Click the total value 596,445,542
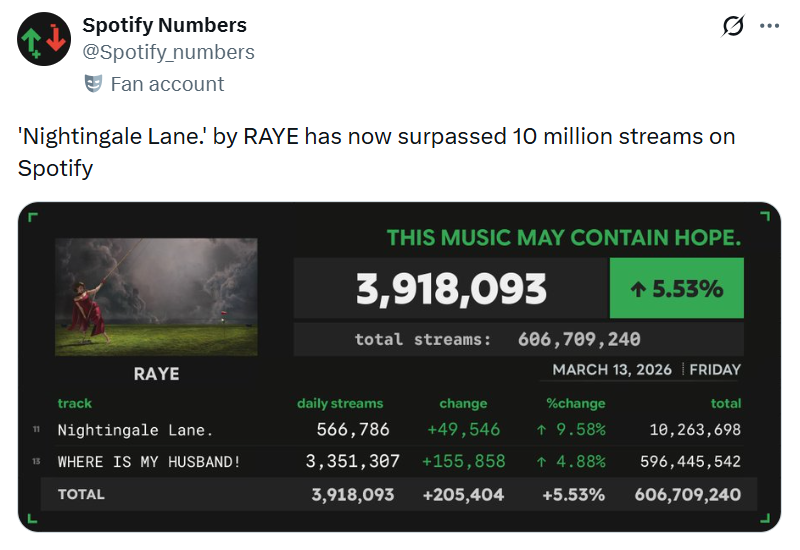Image resolution: width=800 pixels, height=550 pixels. pos(690,461)
